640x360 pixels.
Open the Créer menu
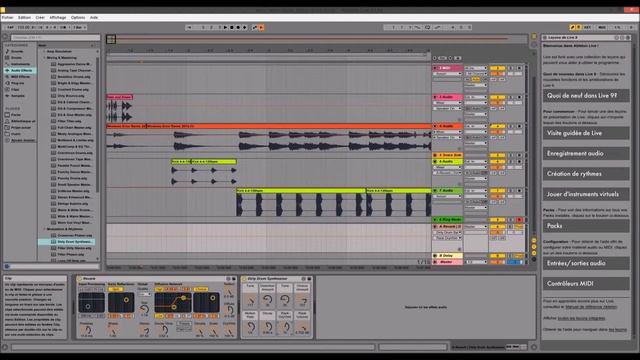[x=40, y=18]
